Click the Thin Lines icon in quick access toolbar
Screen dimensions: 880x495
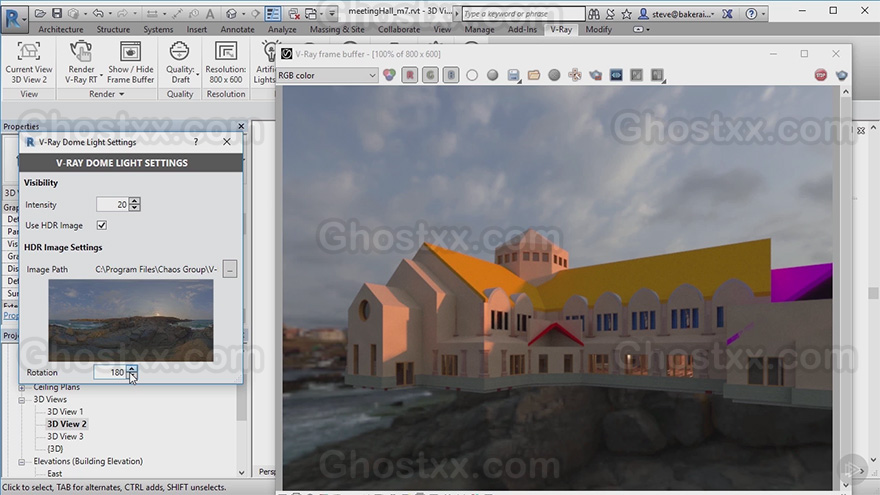click(273, 13)
